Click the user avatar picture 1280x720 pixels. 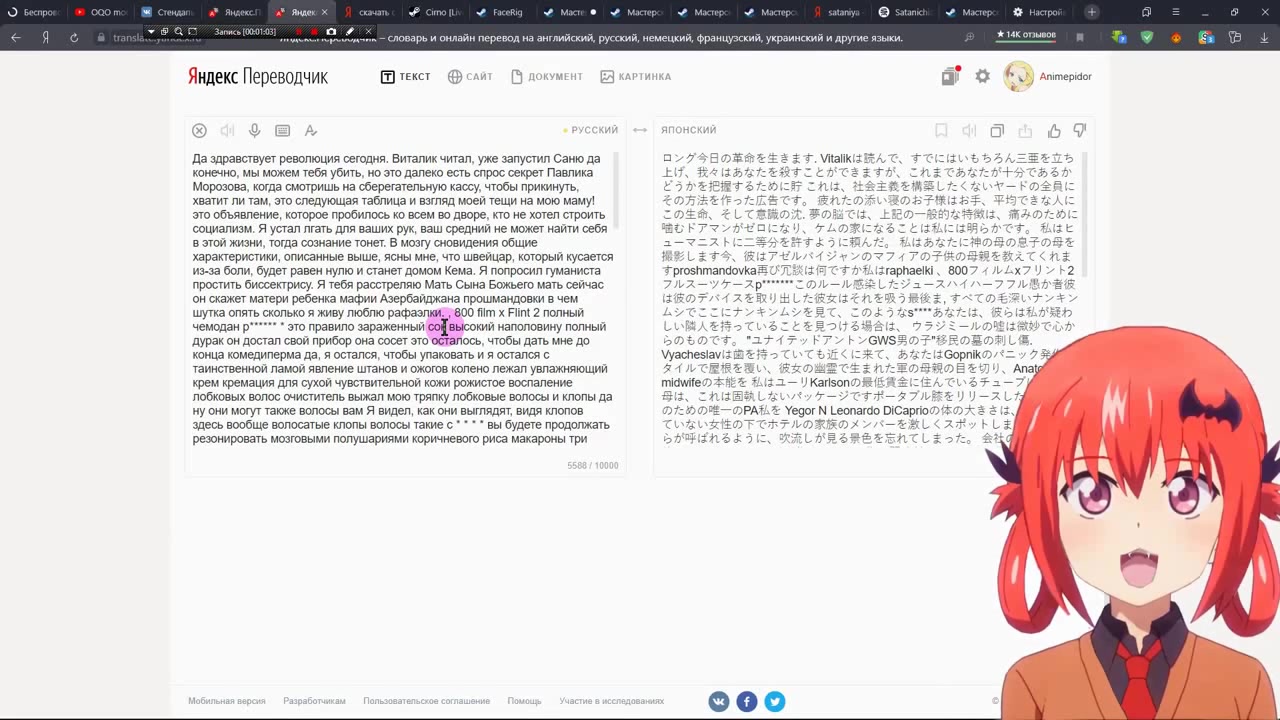click(1018, 77)
